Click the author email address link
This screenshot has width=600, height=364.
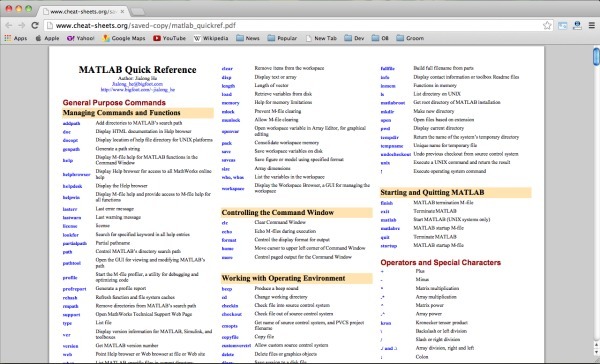[137, 84]
